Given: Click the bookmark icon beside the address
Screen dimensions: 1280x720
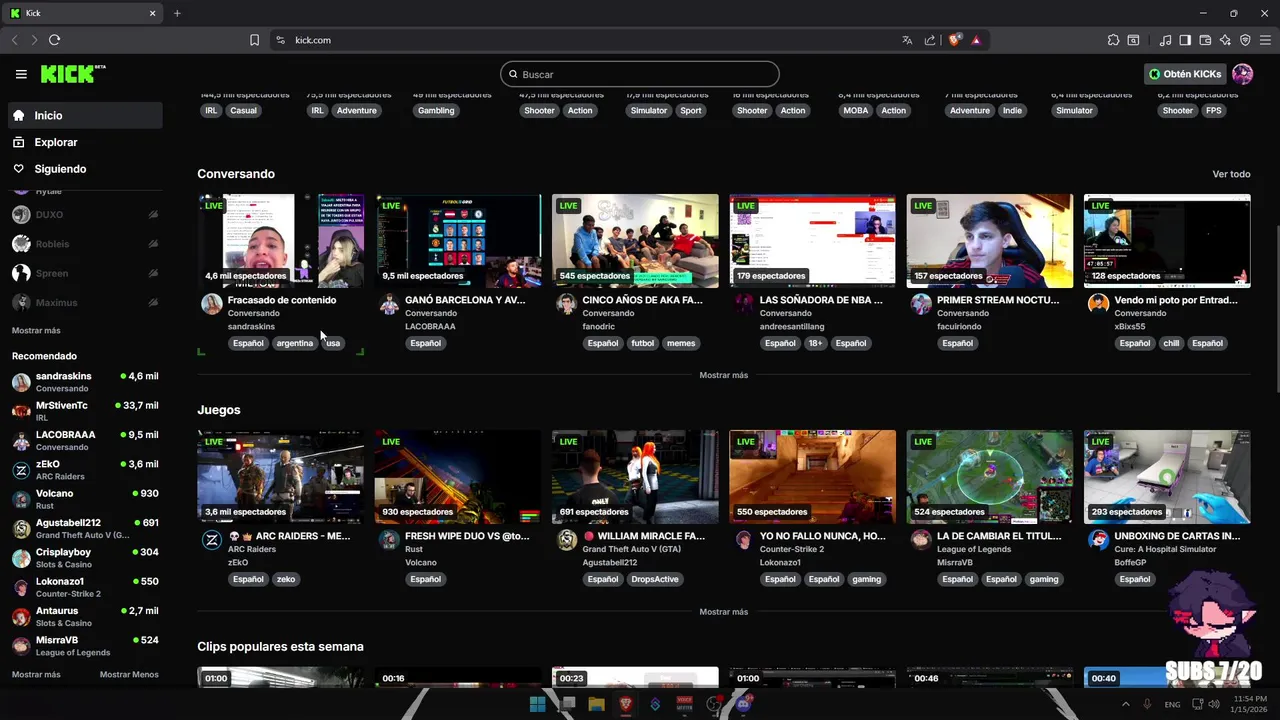Looking at the screenshot, I should tap(254, 40).
